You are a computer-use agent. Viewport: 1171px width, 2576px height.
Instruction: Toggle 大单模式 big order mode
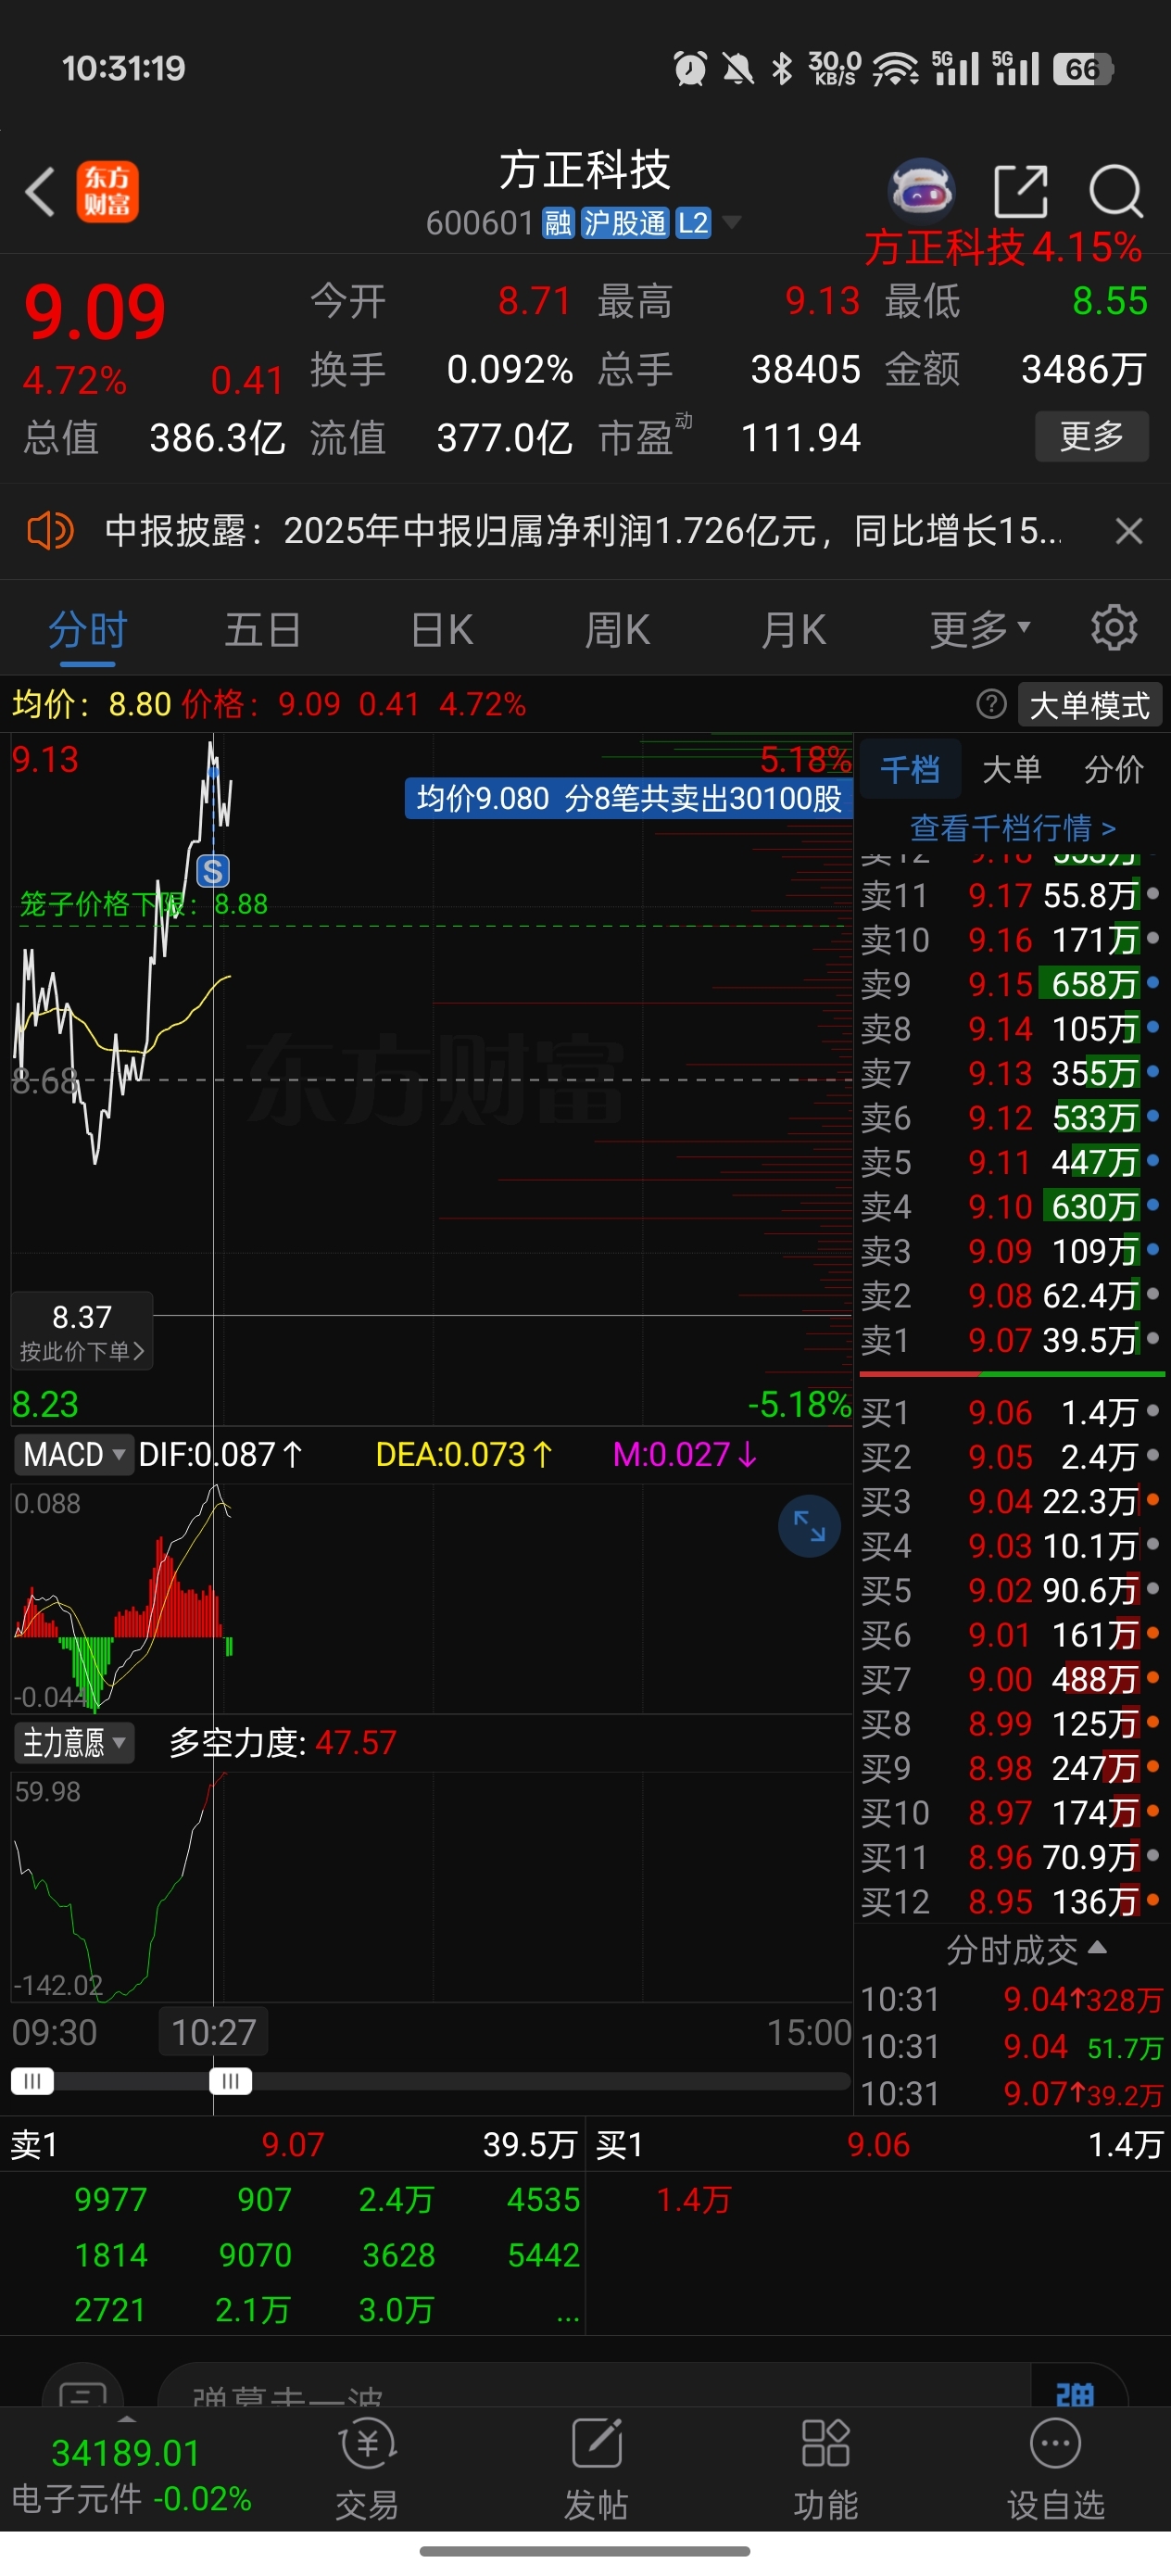pyautogui.click(x=1089, y=705)
